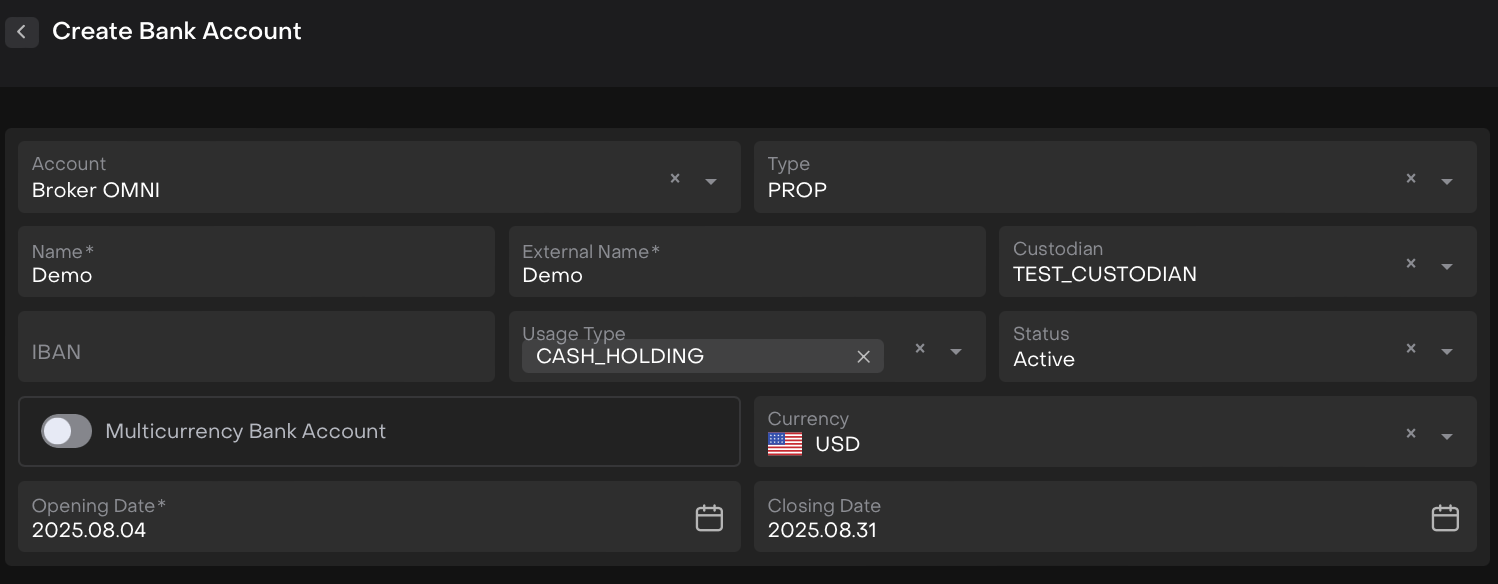Image resolution: width=1498 pixels, height=584 pixels.
Task: Remove the CASH_HOLDING usage type chip
Action: click(x=864, y=357)
